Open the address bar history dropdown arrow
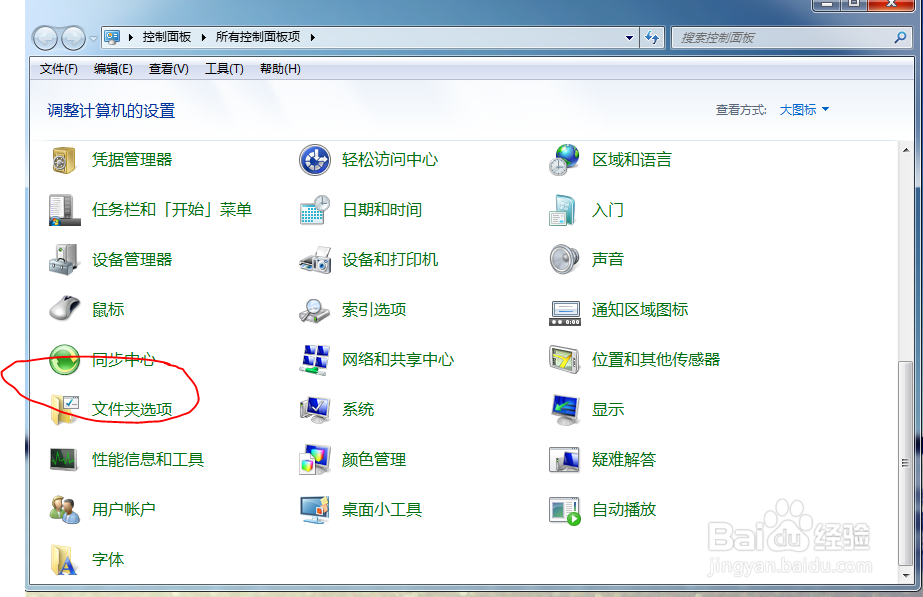Viewport: 923px width, 597px height. [x=629, y=38]
